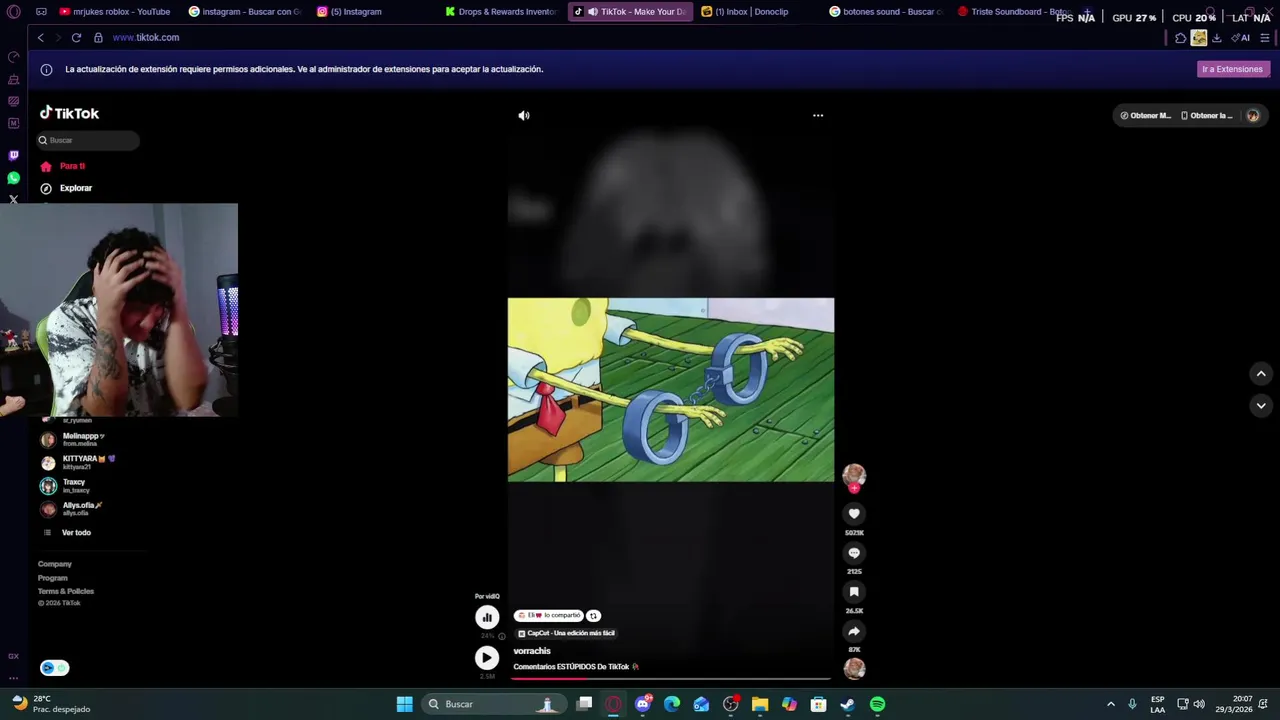Reload the page with refresh icon

click(76, 38)
